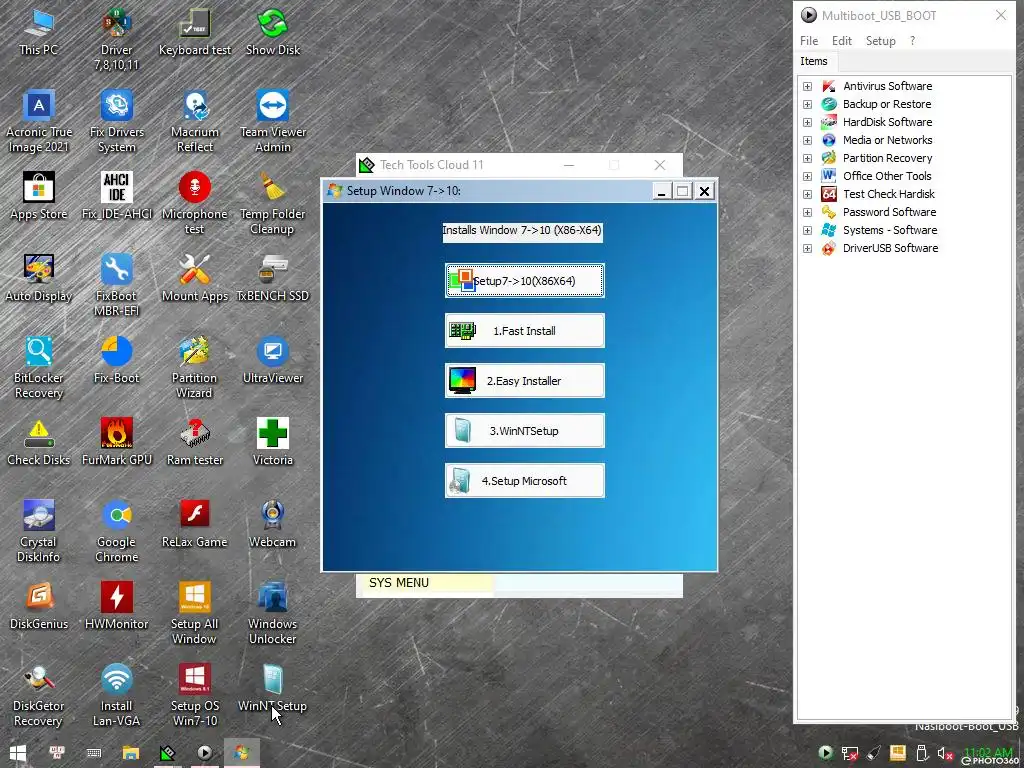Image resolution: width=1024 pixels, height=768 pixels.
Task: Click the SYS MENU label in Tech Tools
Action: 399,583
